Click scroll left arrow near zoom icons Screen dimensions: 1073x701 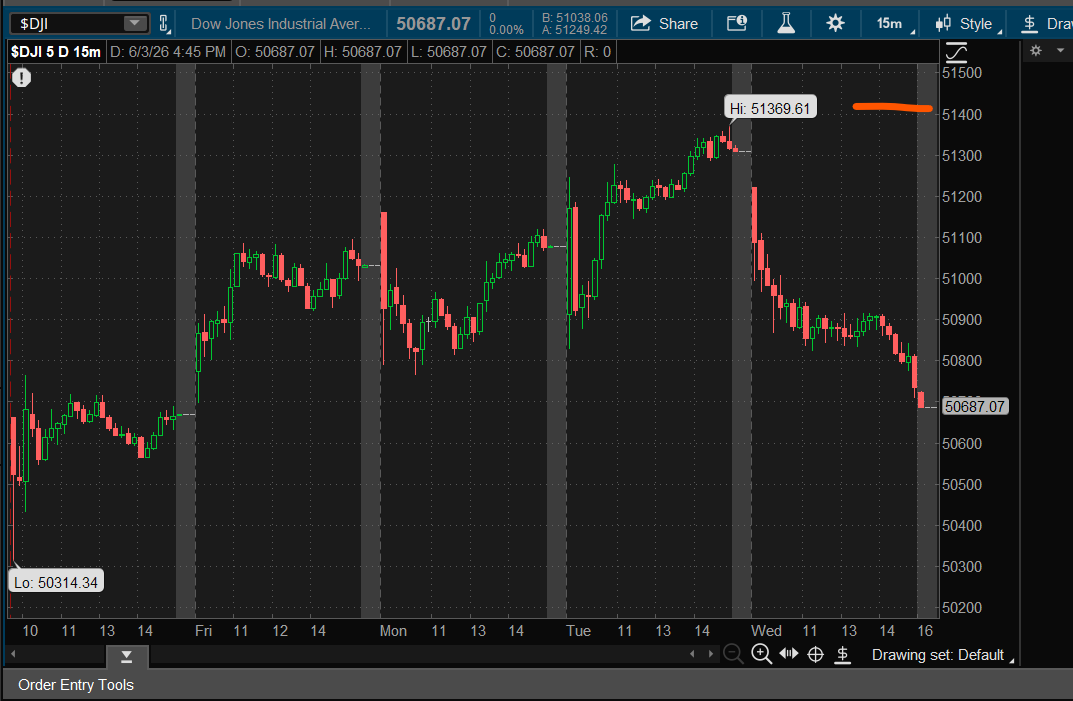click(x=692, y=654)
